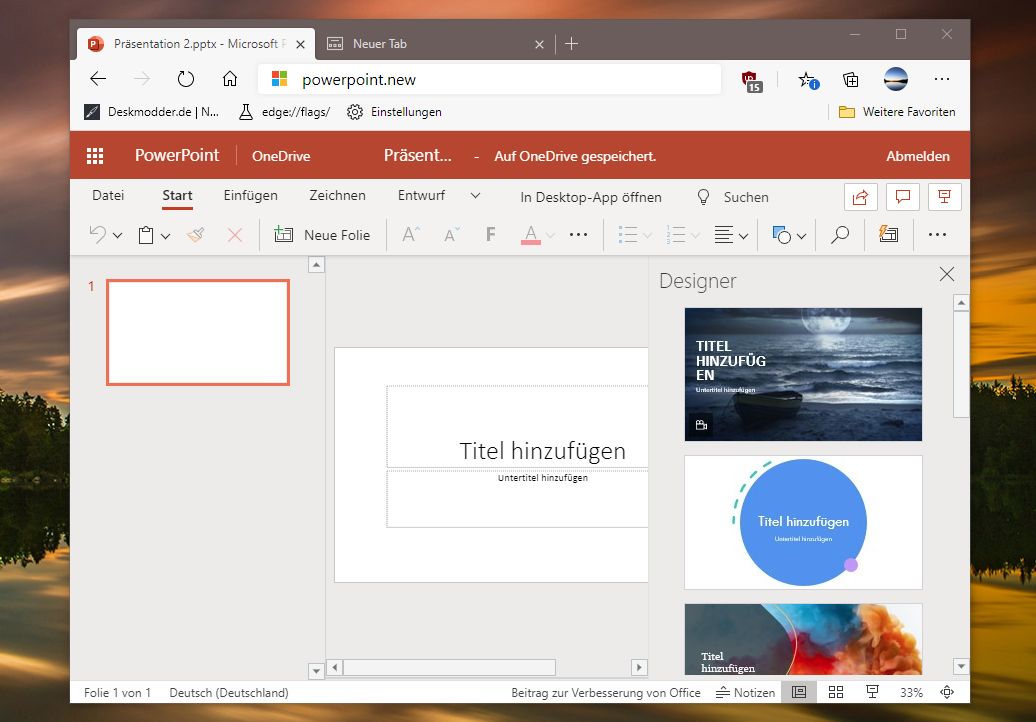Click the Share icon button

tap(861, 197)
